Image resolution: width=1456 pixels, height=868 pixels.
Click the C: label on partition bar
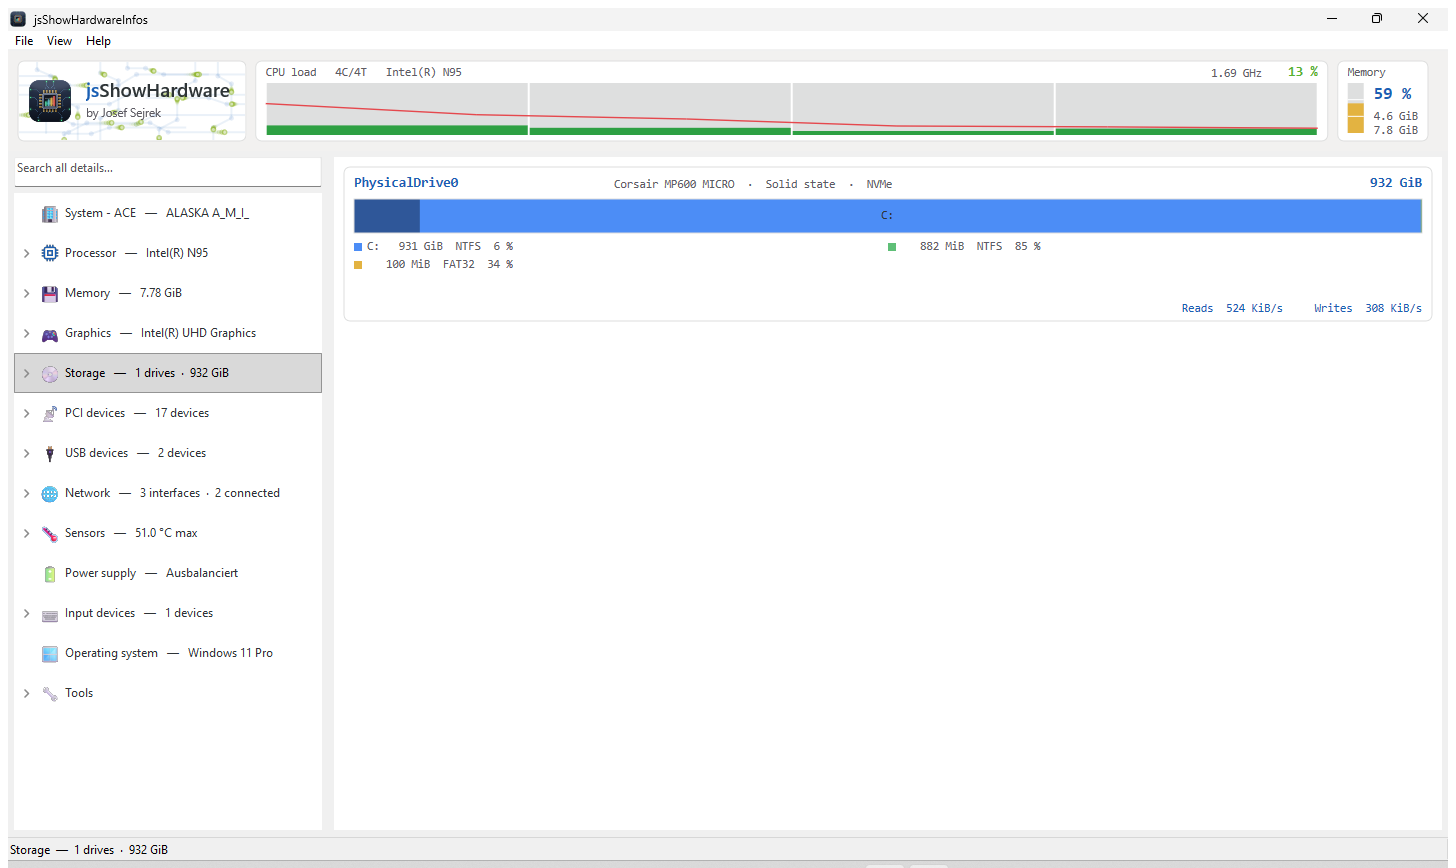(887, 216)
